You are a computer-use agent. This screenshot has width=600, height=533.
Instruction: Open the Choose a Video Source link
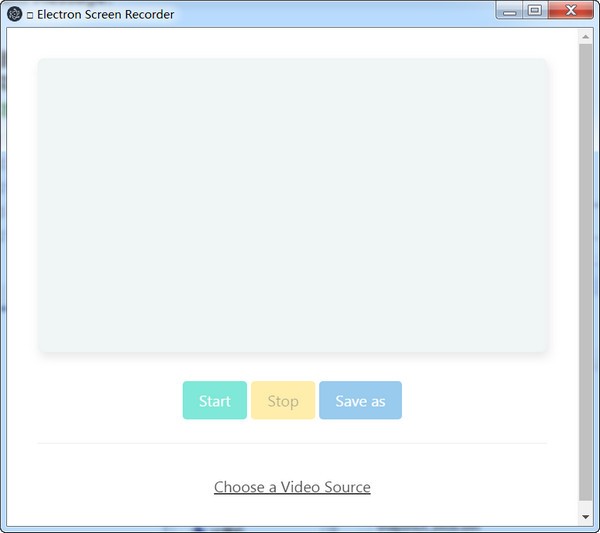click(292, 487)
